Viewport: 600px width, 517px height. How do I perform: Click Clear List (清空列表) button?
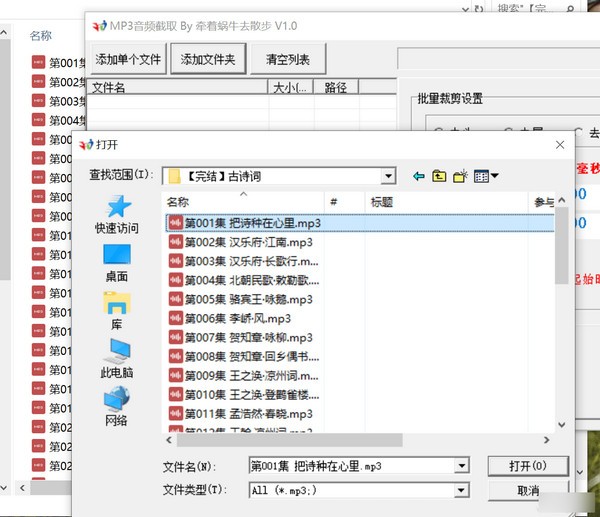coord(287,59)
